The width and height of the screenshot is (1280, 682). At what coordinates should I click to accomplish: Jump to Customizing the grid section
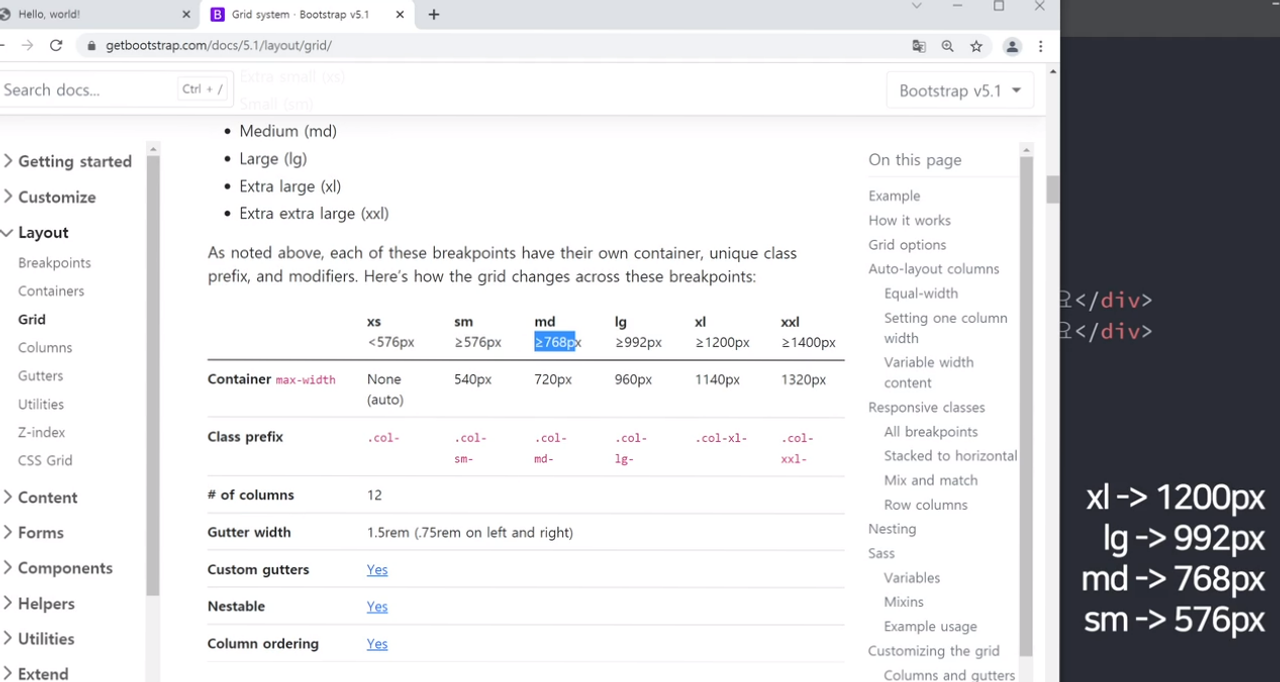tap(934, 651)
